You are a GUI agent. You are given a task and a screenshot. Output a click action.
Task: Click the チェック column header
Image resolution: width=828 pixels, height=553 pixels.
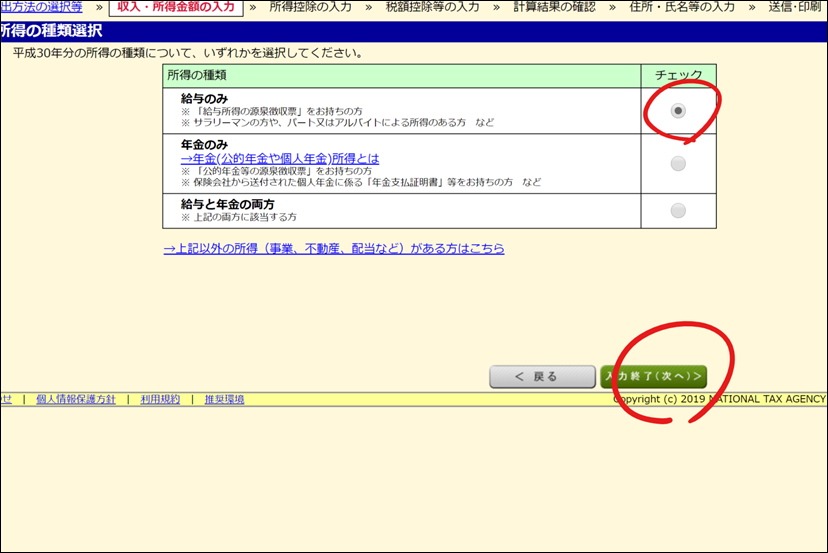[679, 76]
